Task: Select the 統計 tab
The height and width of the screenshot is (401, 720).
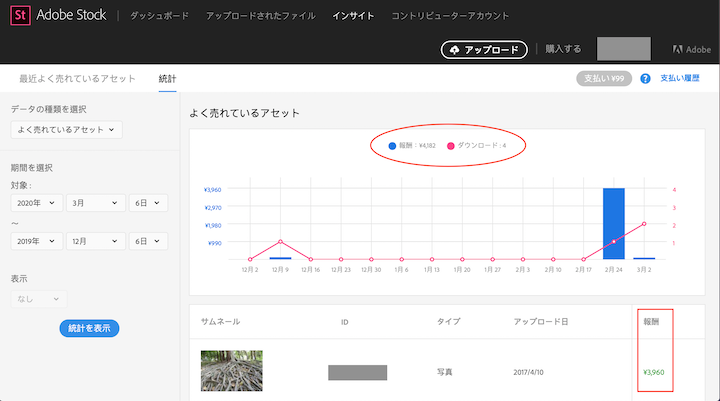Action: coord(168,78)
